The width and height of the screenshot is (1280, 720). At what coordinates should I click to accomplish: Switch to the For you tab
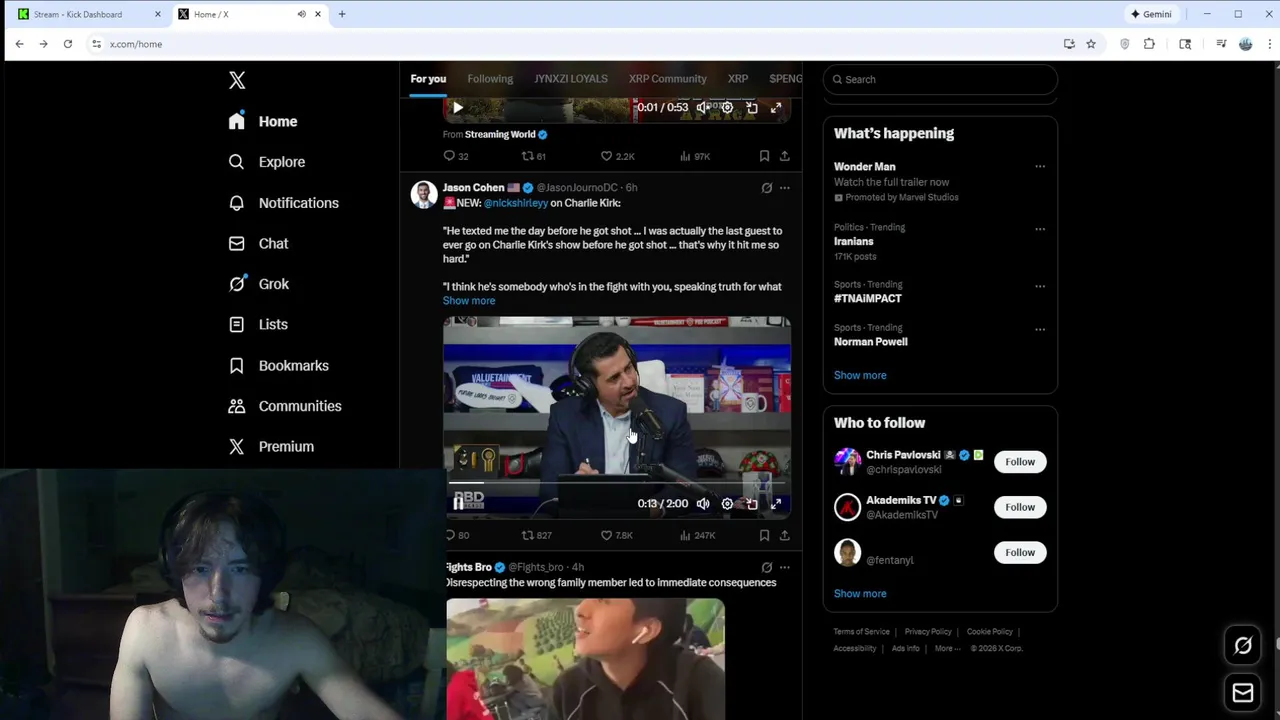click(x=428, y=79)
